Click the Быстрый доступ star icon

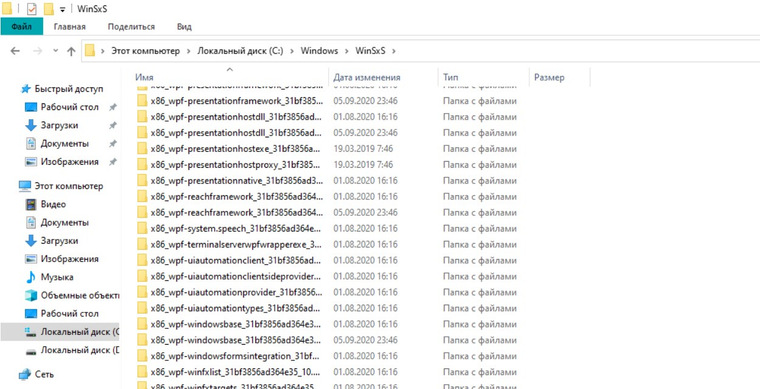coord(26,89)
